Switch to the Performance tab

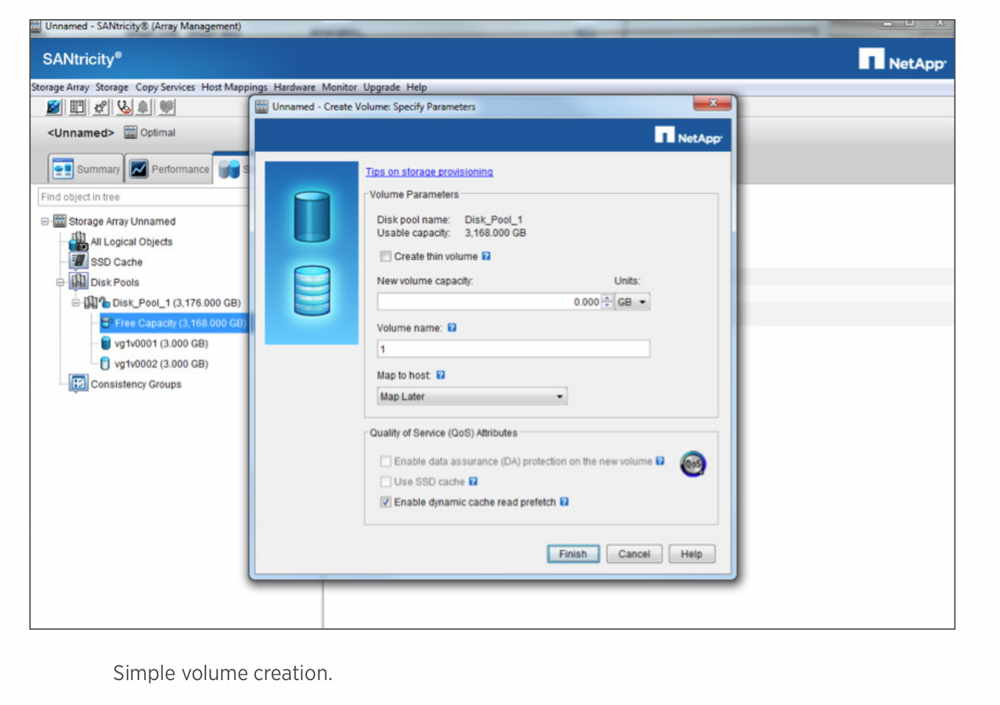169,169
